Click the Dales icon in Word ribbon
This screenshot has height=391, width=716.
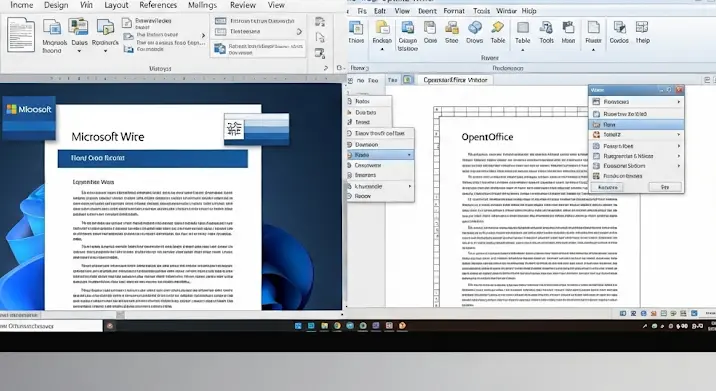(79, 27)
